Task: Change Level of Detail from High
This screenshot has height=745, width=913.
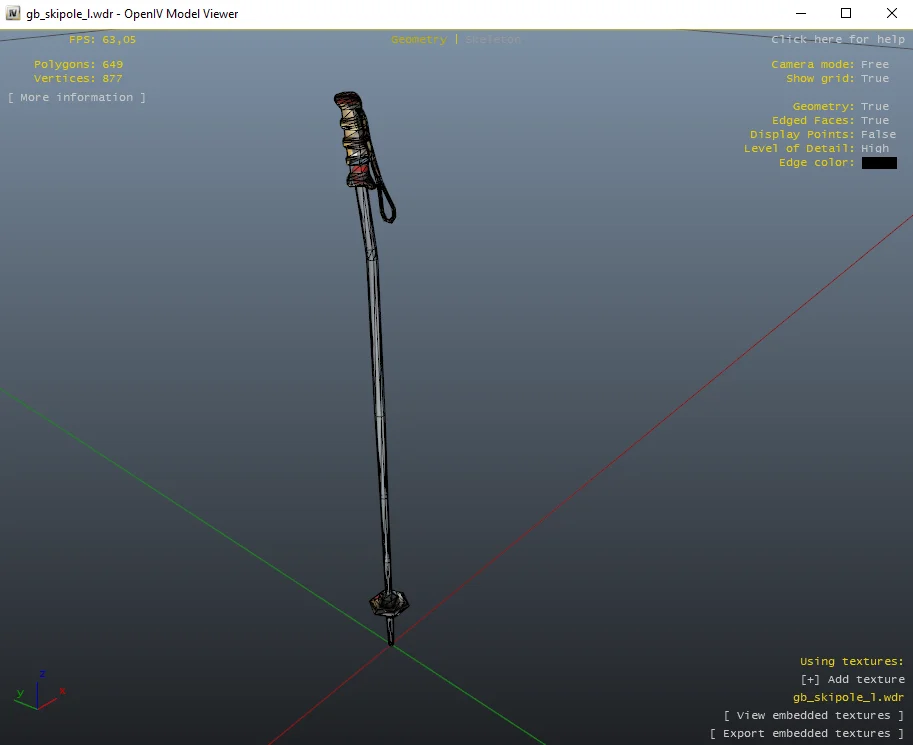Action: coord(874,148)
